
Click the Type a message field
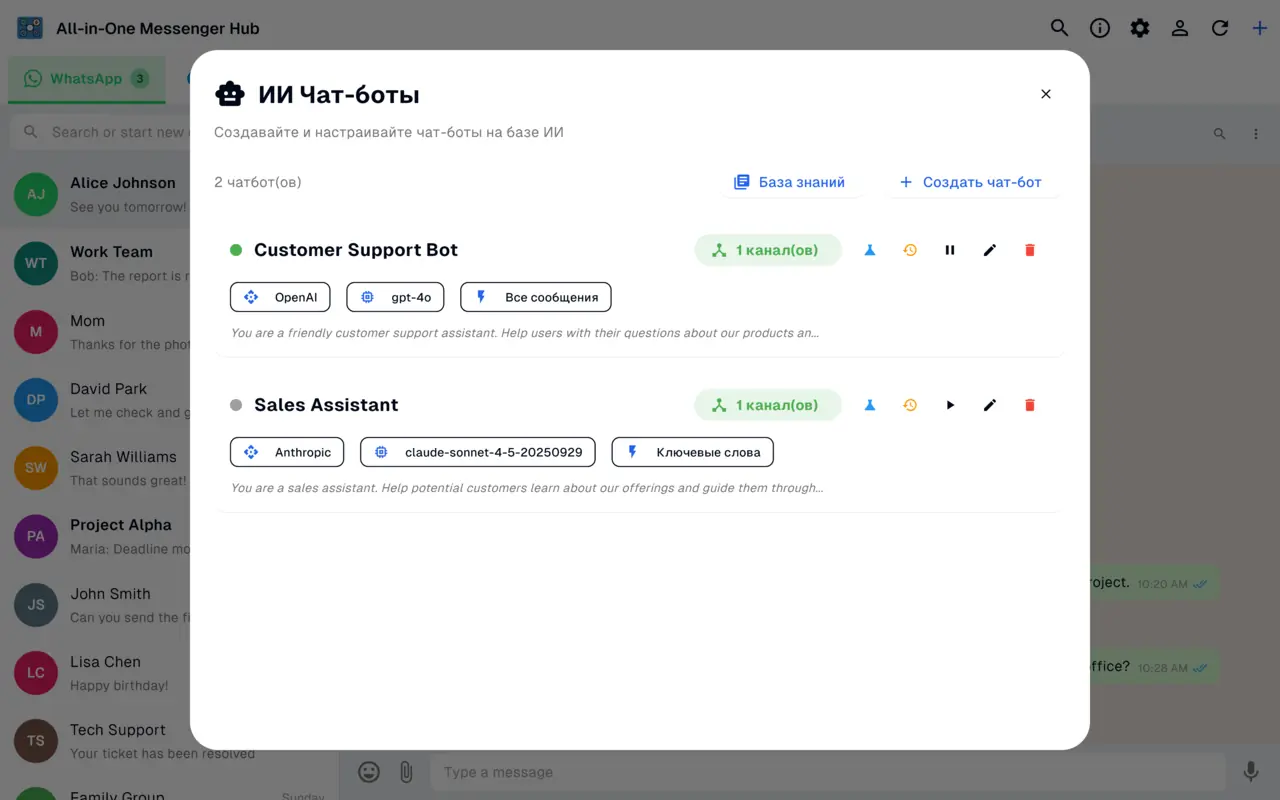tap(827, 772)
